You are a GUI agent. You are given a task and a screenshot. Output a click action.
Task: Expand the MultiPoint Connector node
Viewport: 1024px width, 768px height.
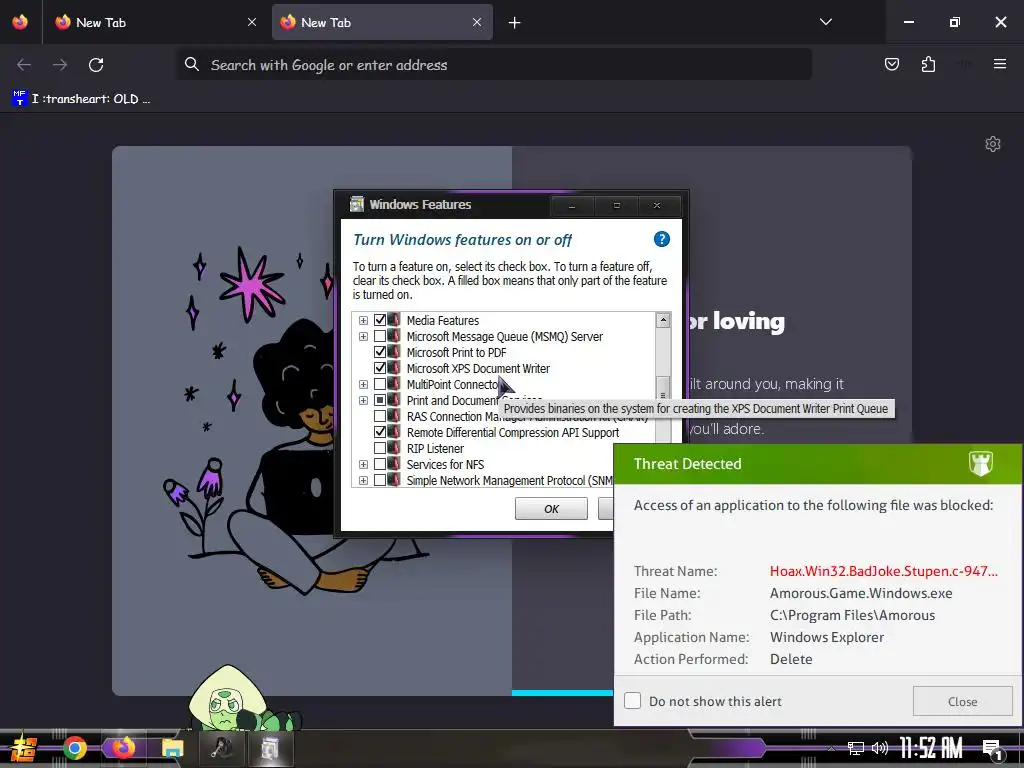[363, 385]
